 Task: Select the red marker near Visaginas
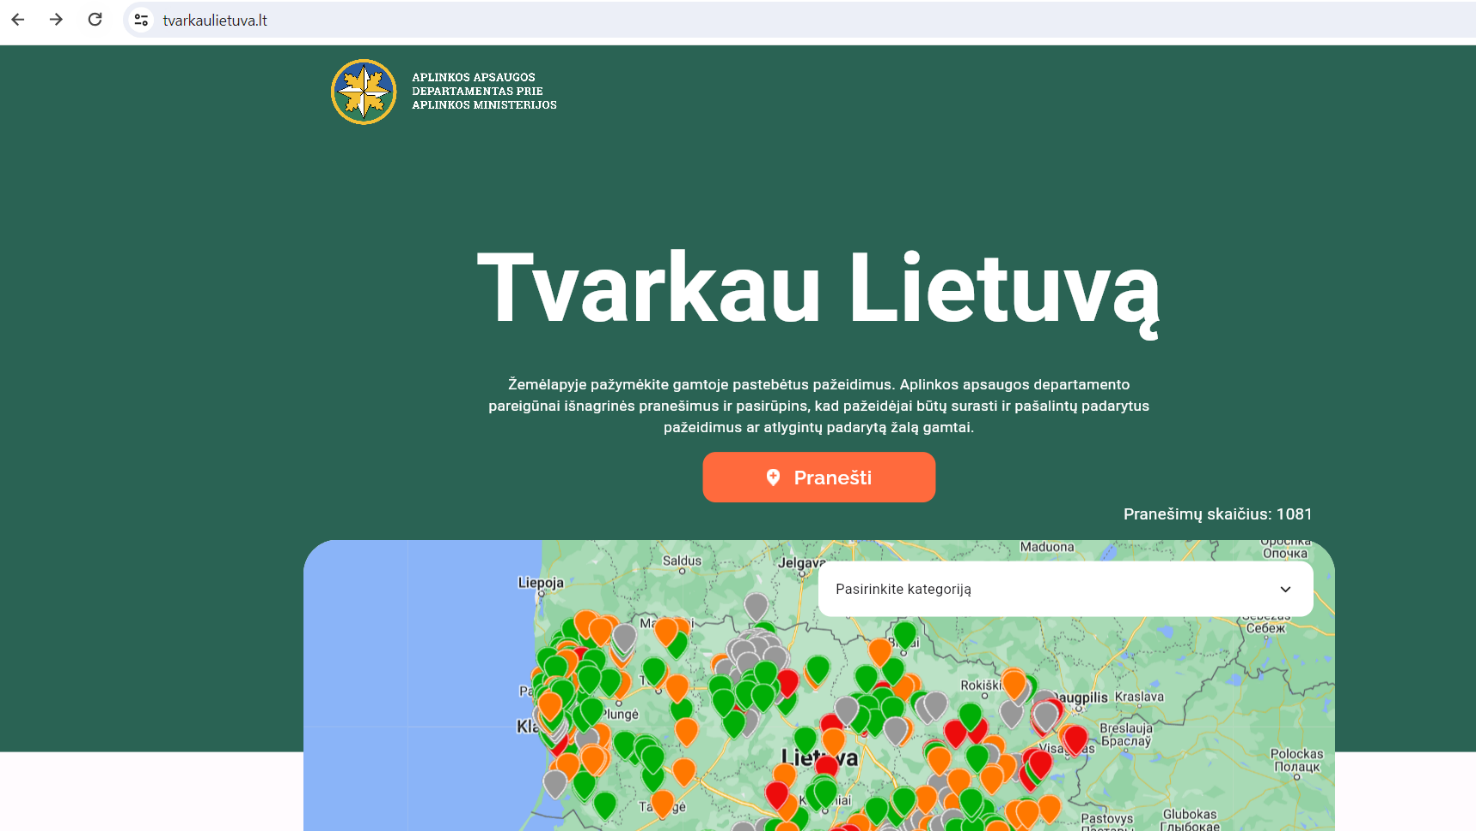[1075, 739]
